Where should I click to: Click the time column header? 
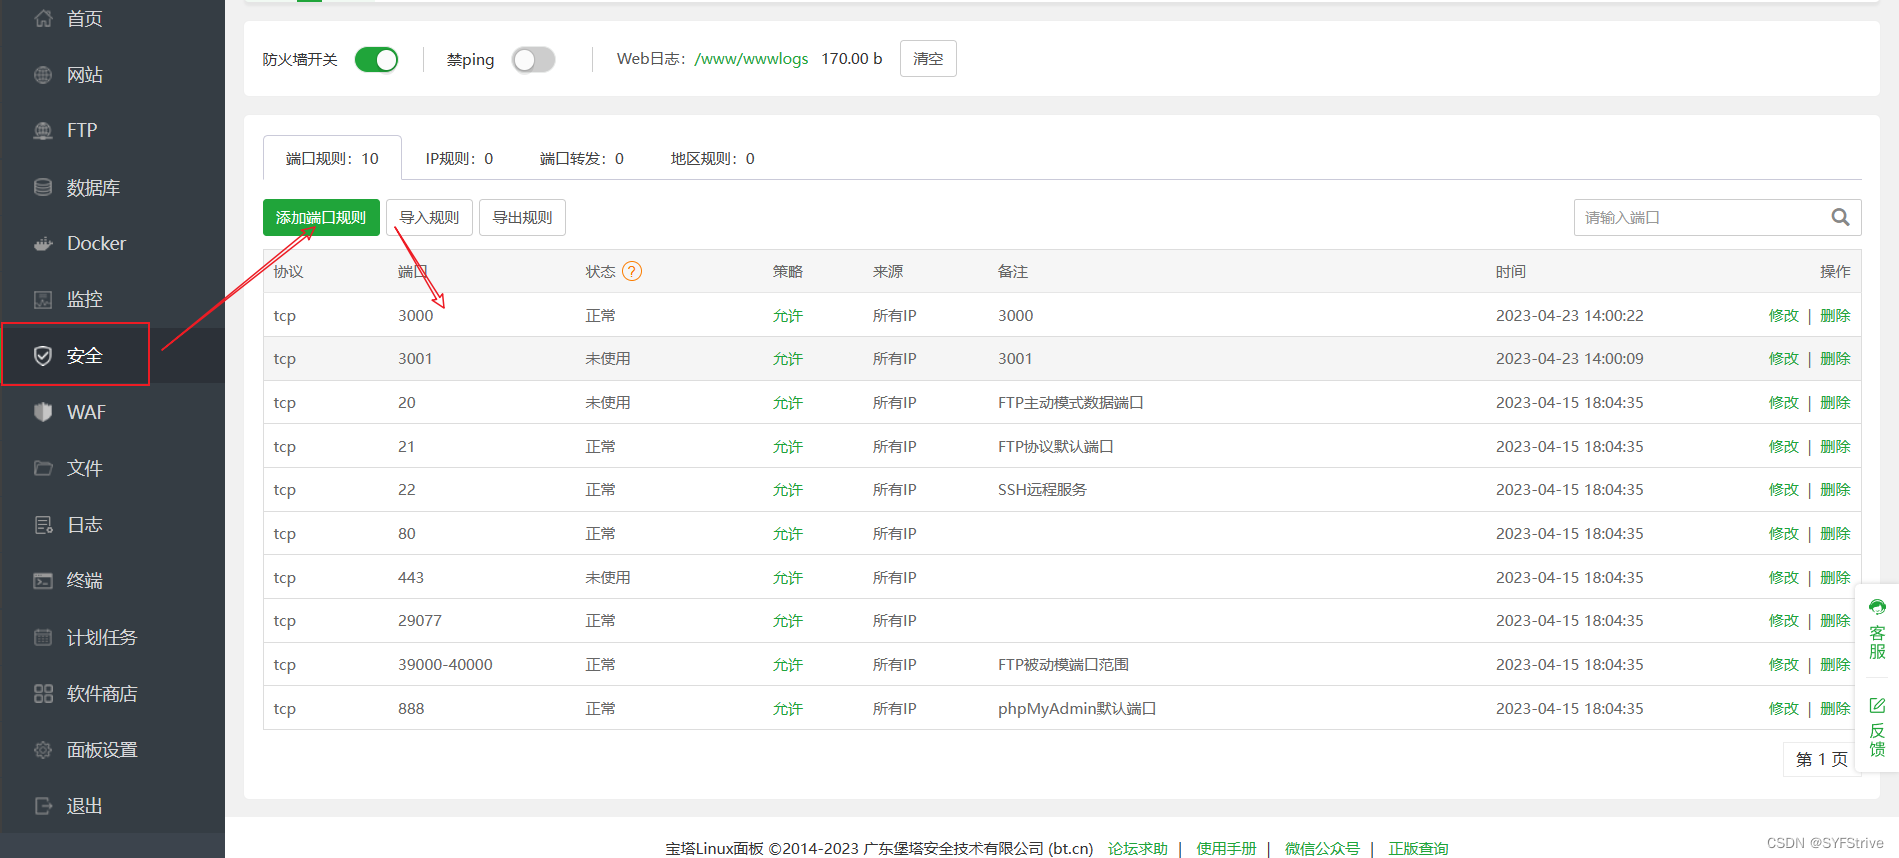tap(1511, 271)
